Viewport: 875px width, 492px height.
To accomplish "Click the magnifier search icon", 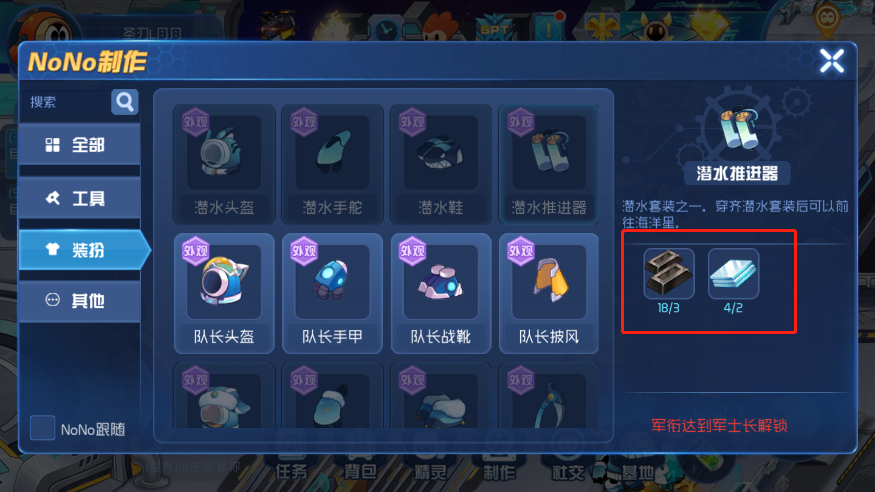I will click(124, 102).
